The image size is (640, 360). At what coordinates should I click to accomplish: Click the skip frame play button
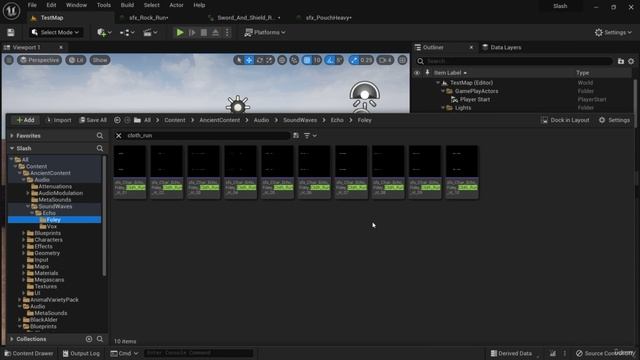click(192, 32)
